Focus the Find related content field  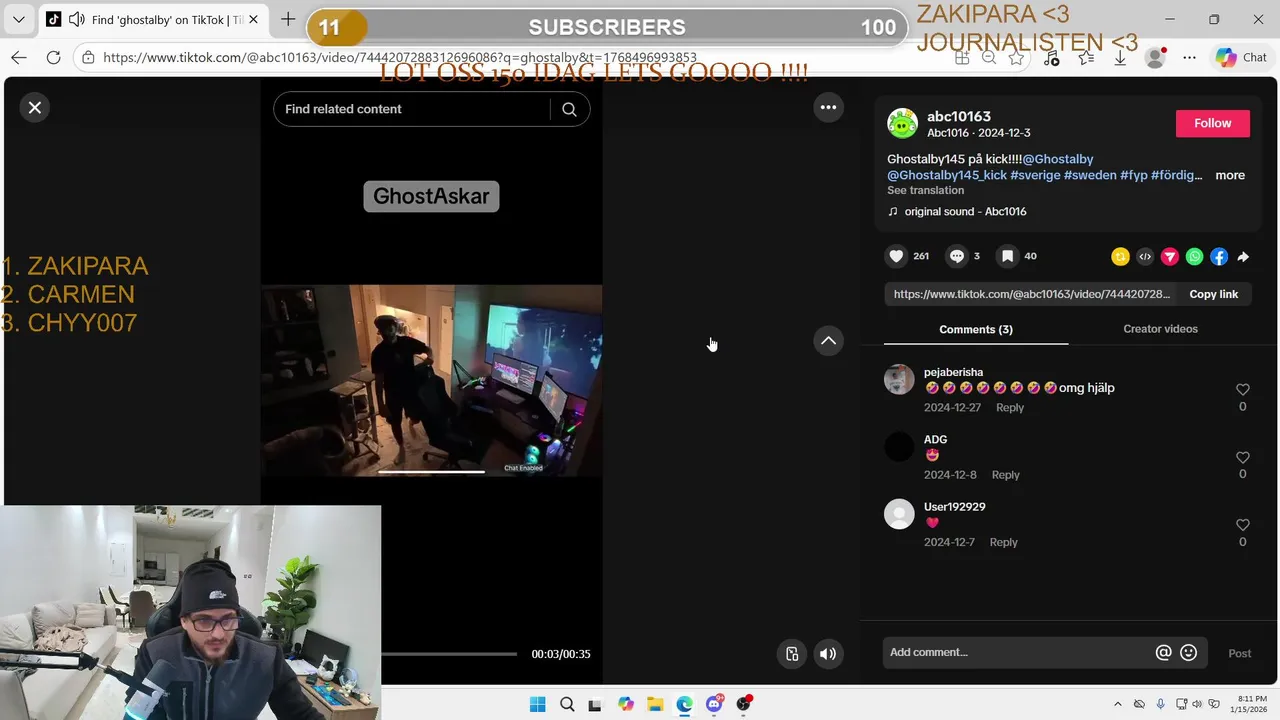pyautogui.click(x=411, y=109)
